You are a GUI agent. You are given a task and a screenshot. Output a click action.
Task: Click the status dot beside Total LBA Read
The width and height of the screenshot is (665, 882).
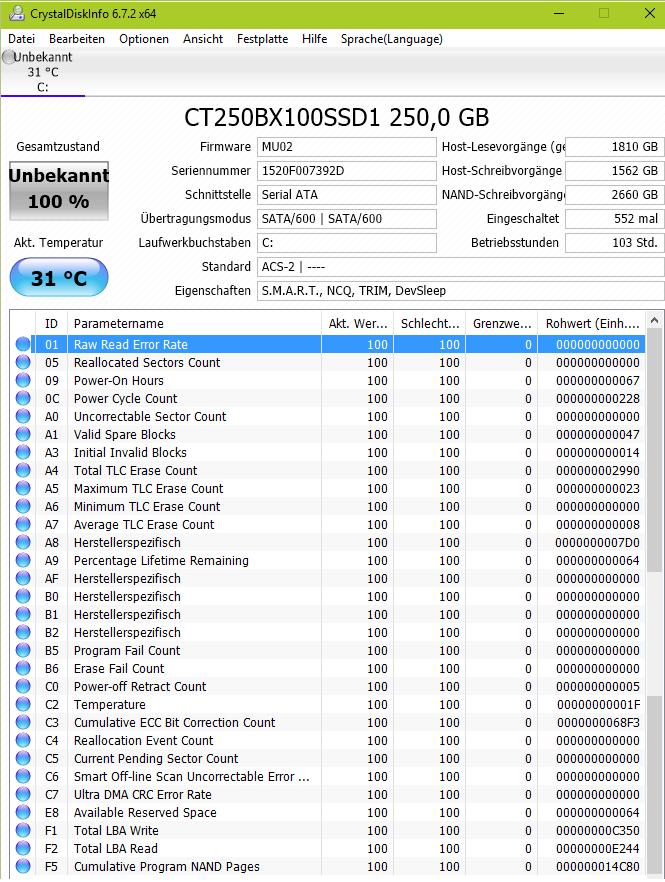(23, 848)
